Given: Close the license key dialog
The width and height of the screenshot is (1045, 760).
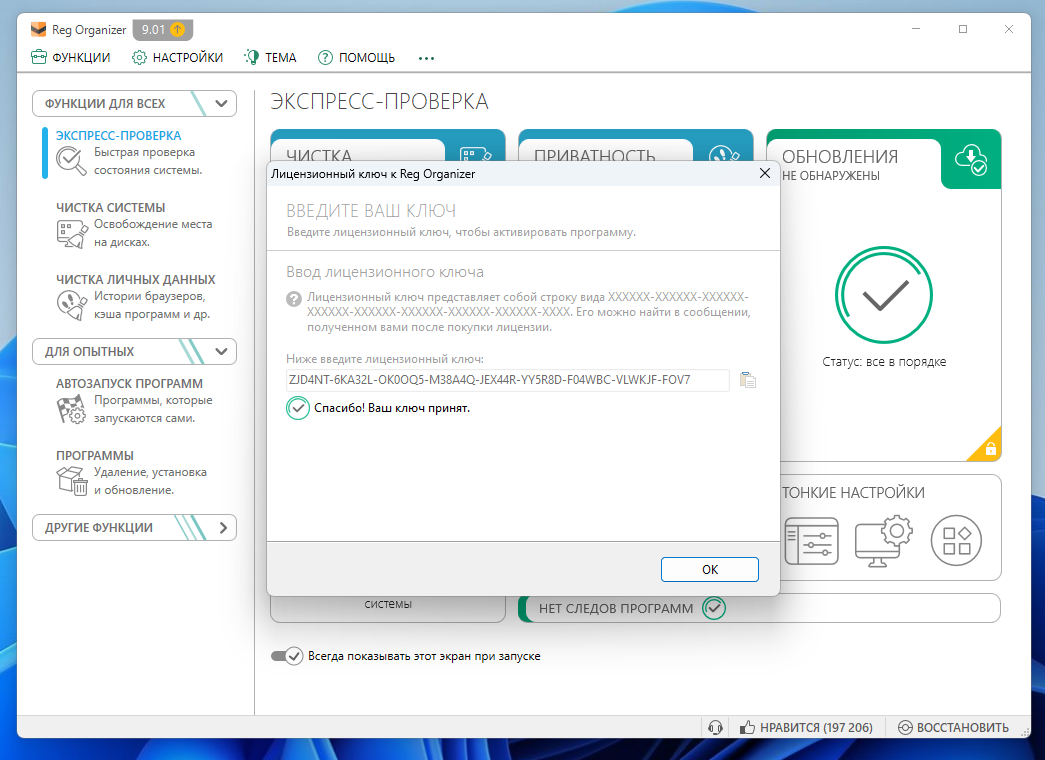Looking at the screenshot, I should 764,173.
